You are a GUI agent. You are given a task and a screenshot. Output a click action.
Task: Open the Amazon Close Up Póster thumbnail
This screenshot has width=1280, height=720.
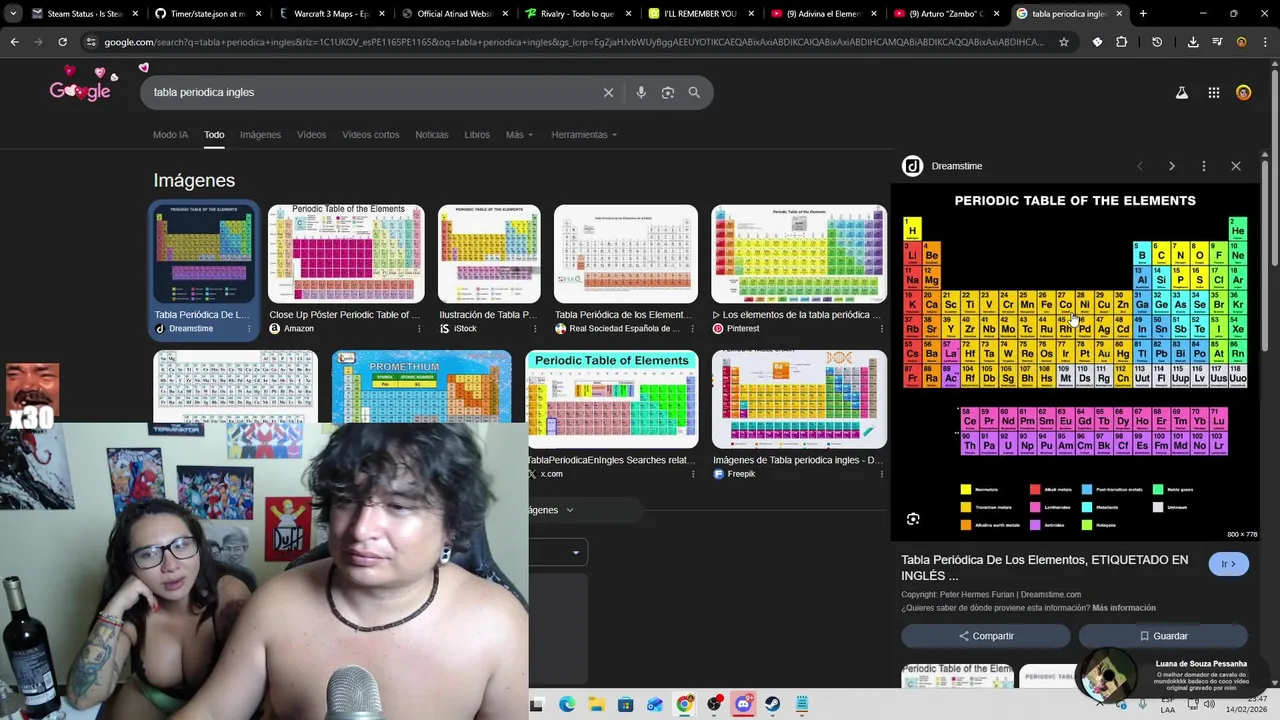coord(346,254)
